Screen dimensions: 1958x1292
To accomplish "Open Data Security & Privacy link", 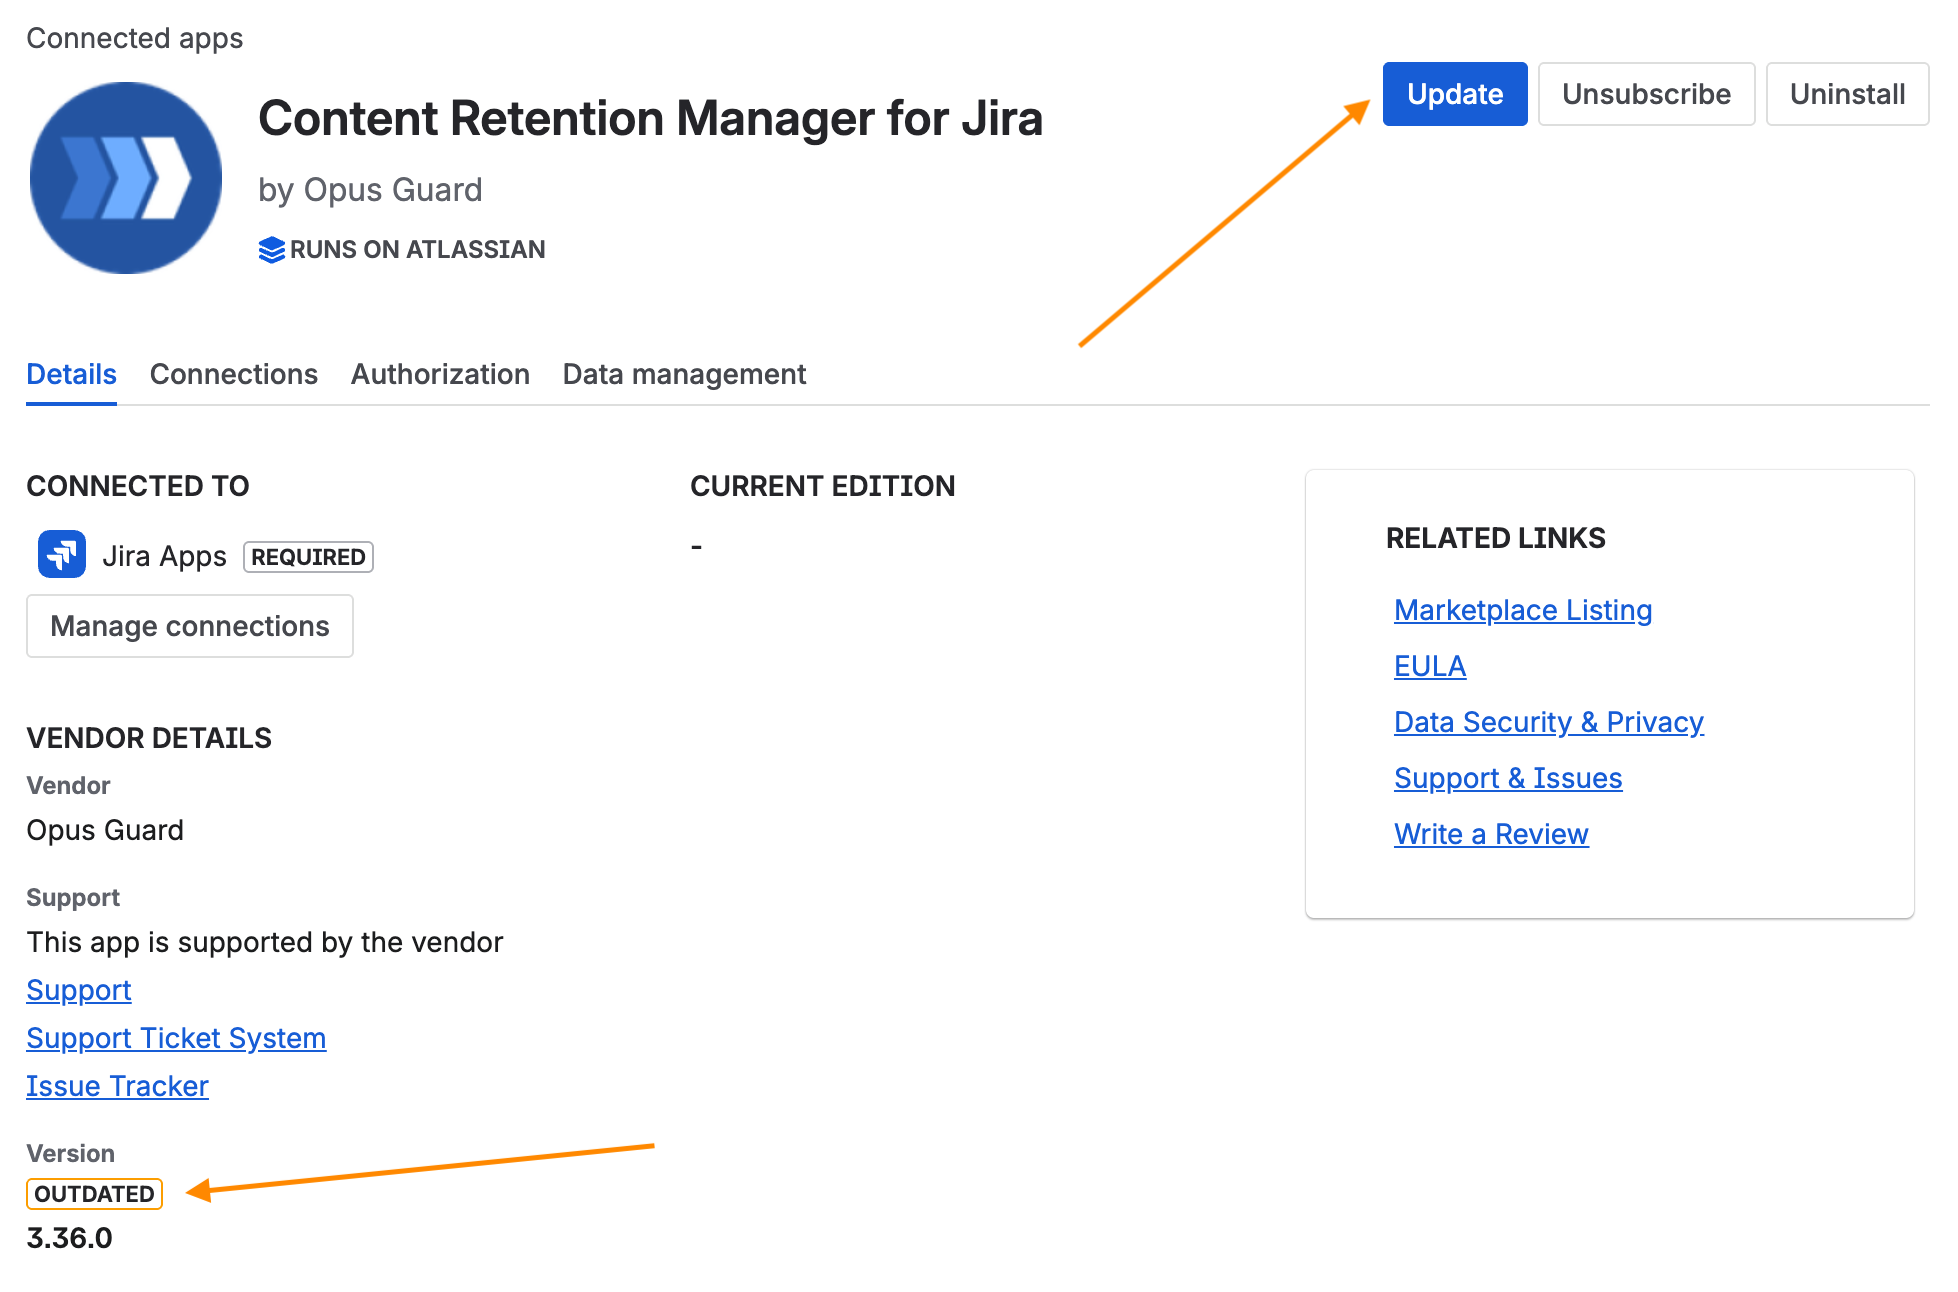I will [1549, 722].
